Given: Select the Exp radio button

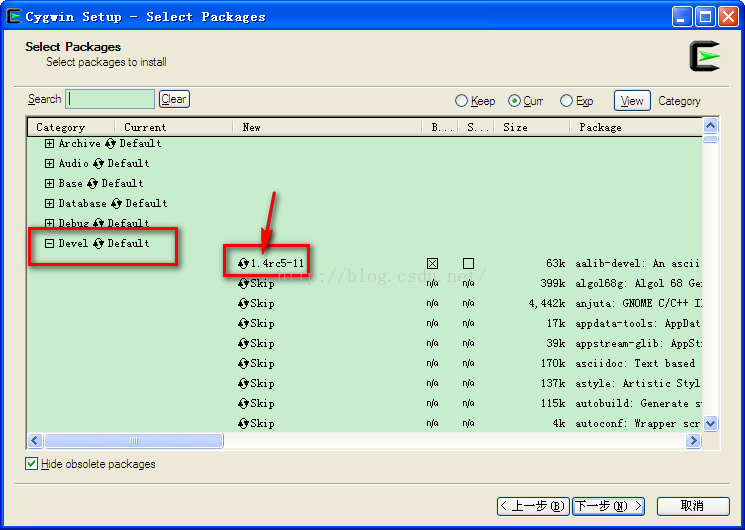Looking at the screenshot, I should click(566, 101).
